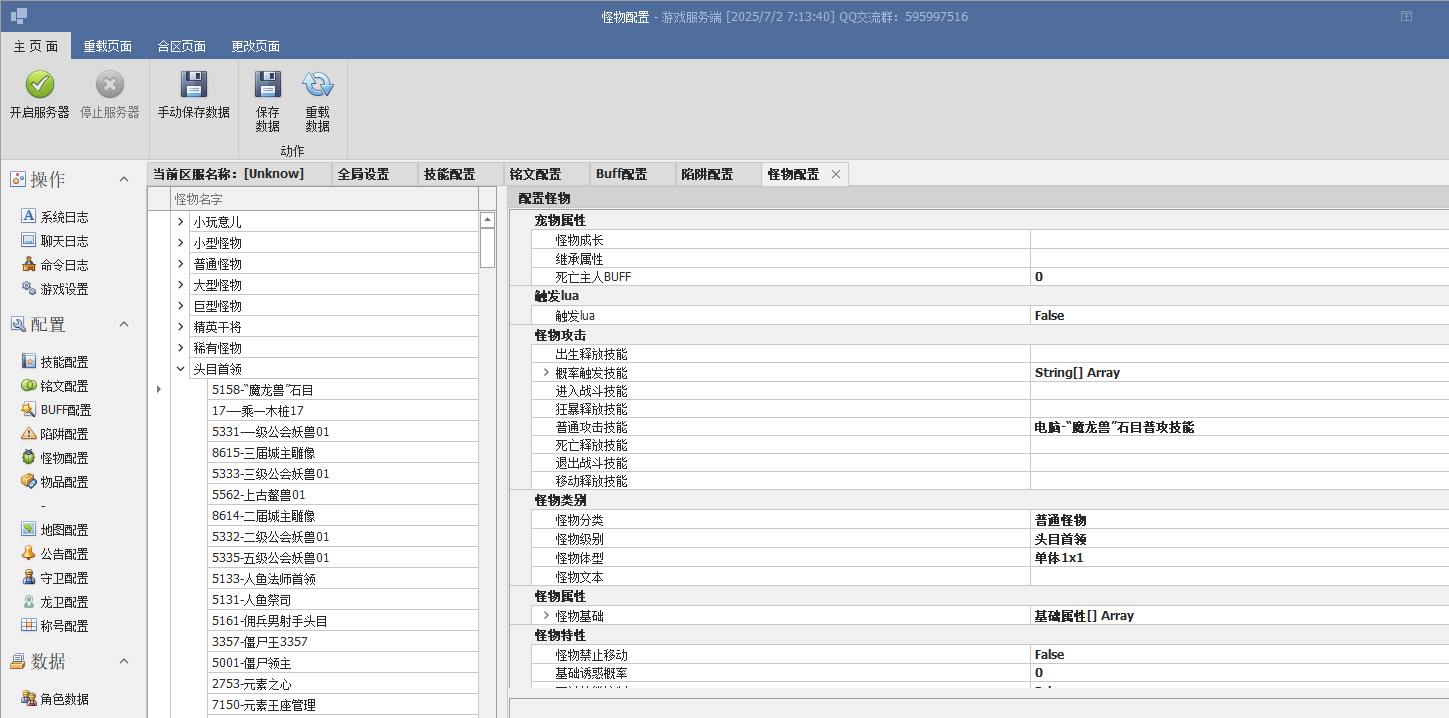Viewport: 1449px width, 718px height.
Task: Open 公告配置 from the sidebar
Action: (x=54, y=554)
